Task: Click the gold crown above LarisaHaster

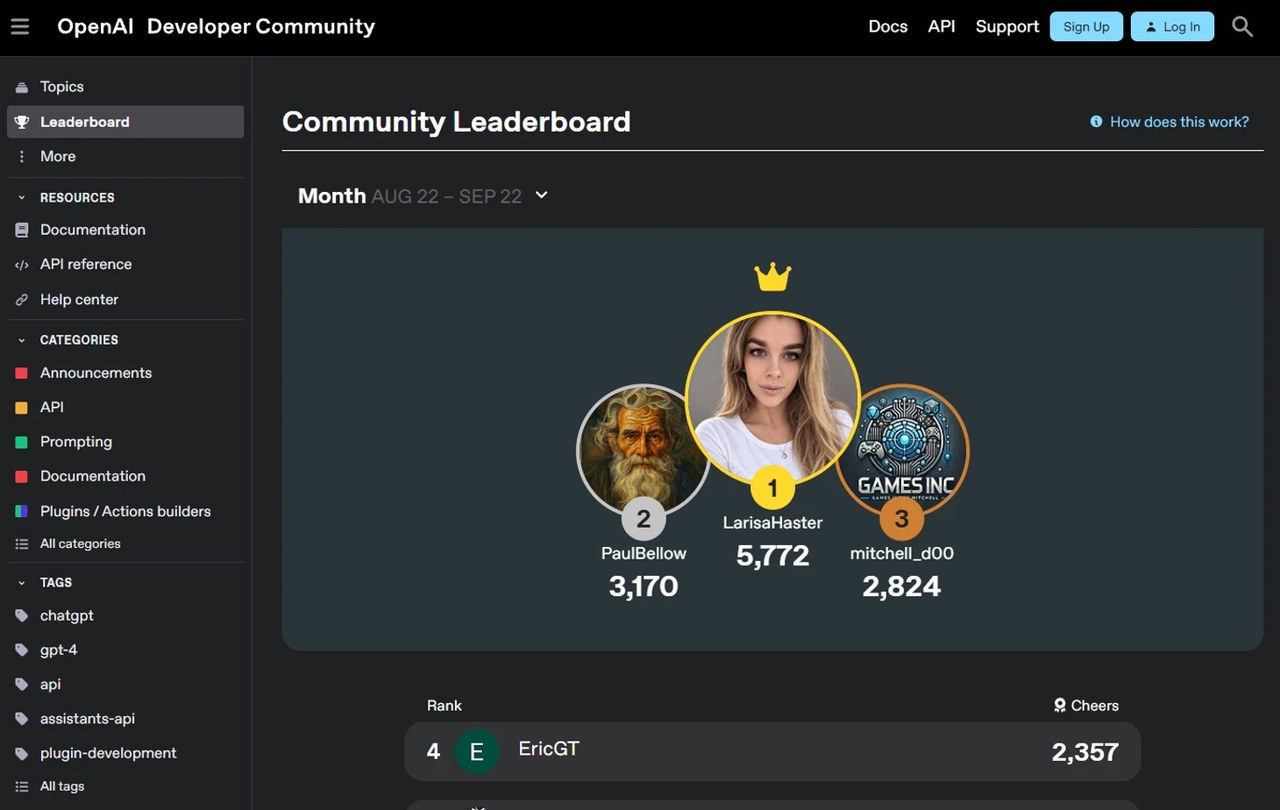Action: pos(773,277)
